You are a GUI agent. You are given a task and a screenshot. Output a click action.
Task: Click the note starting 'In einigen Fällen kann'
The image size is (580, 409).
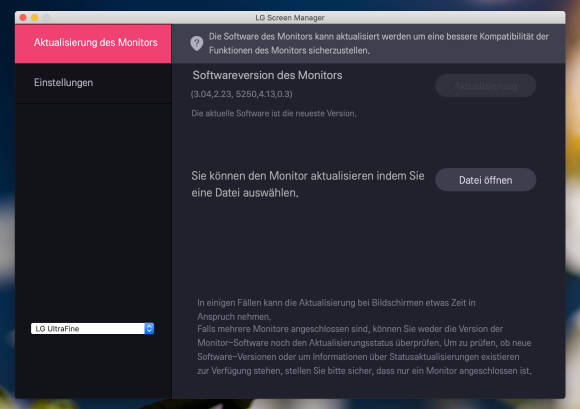336,310
